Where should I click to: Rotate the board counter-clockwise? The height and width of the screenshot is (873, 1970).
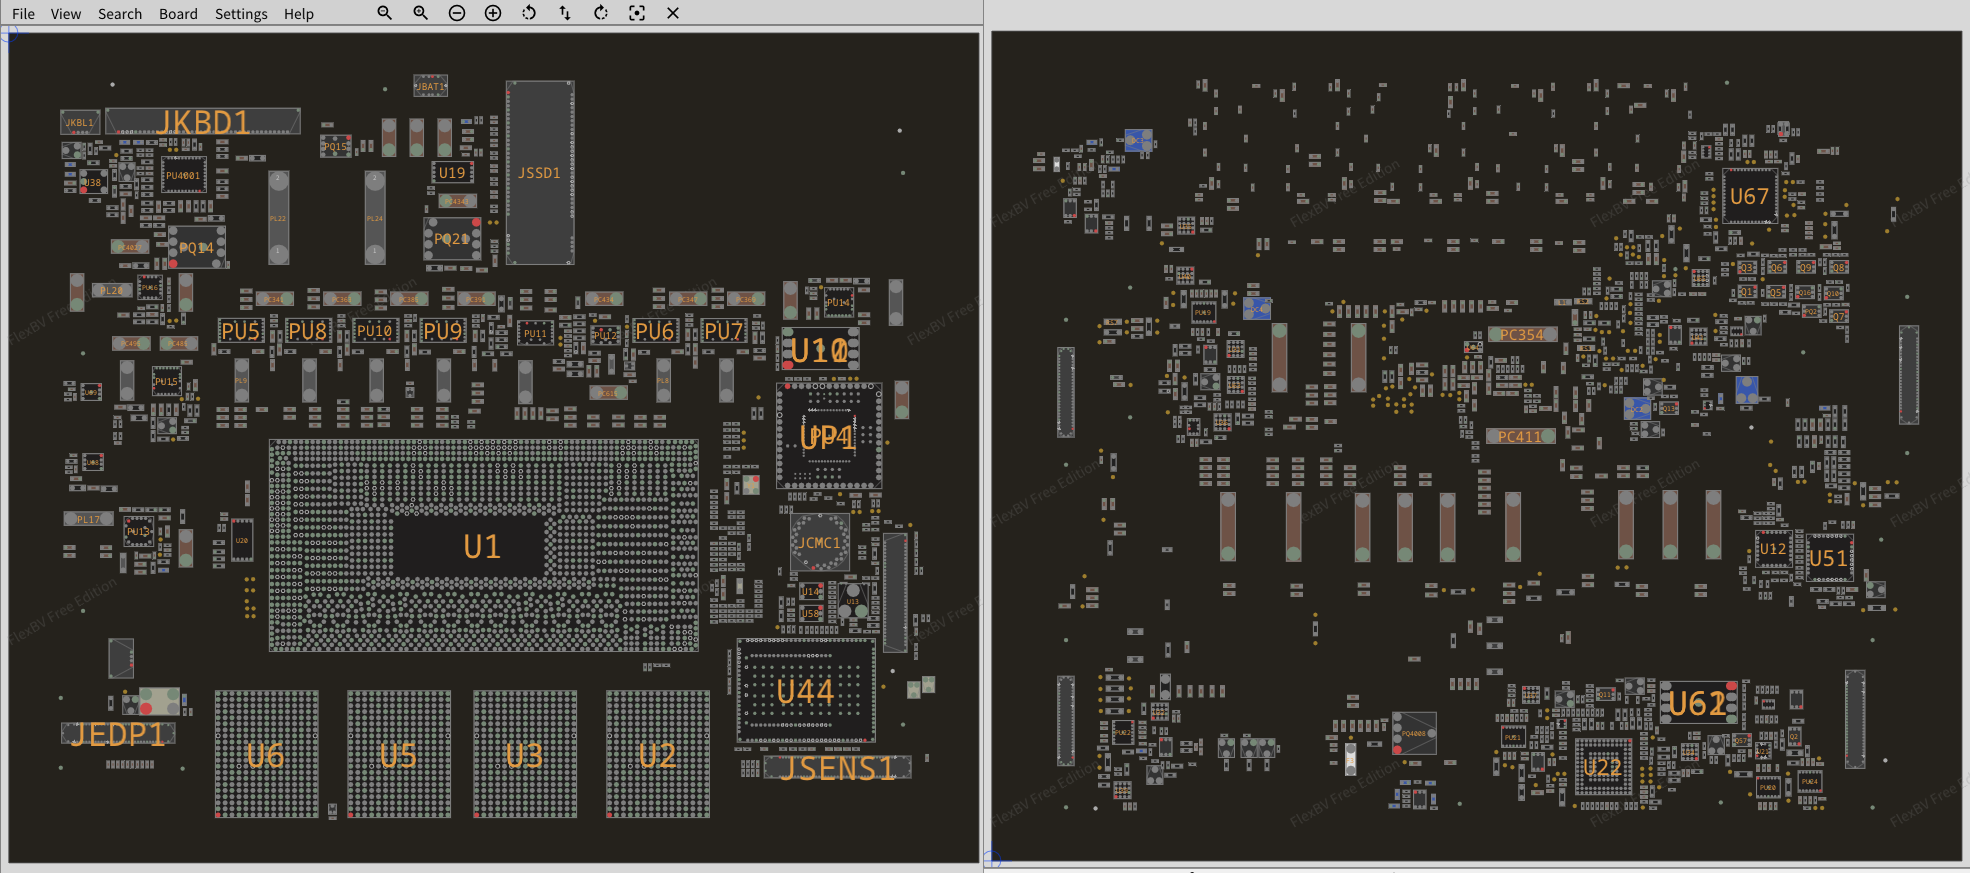(x=529, y=13)
